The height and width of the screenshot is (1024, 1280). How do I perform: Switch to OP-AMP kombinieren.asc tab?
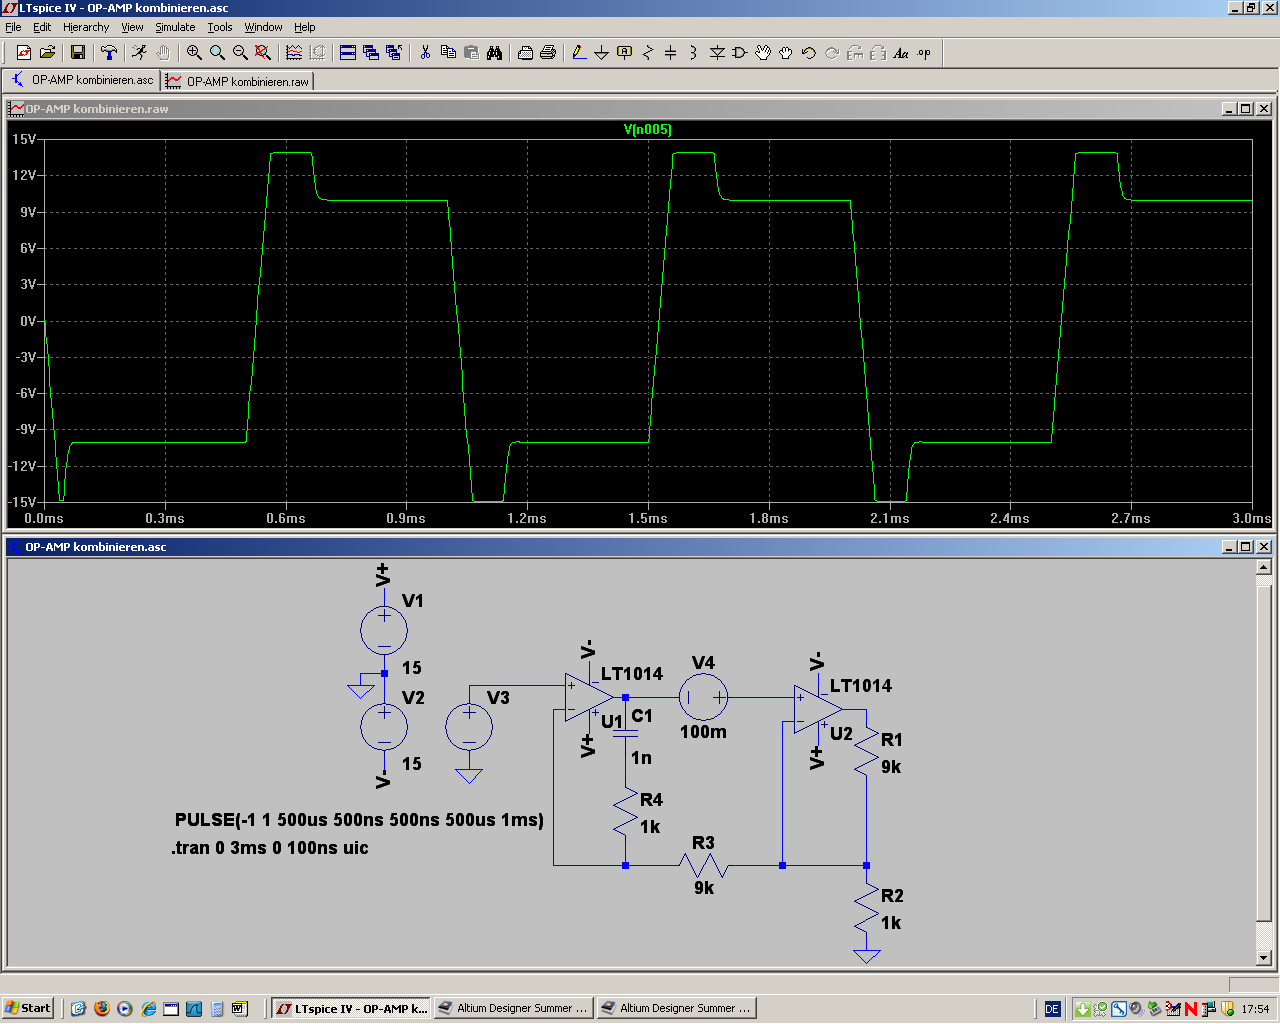point(82,80)
